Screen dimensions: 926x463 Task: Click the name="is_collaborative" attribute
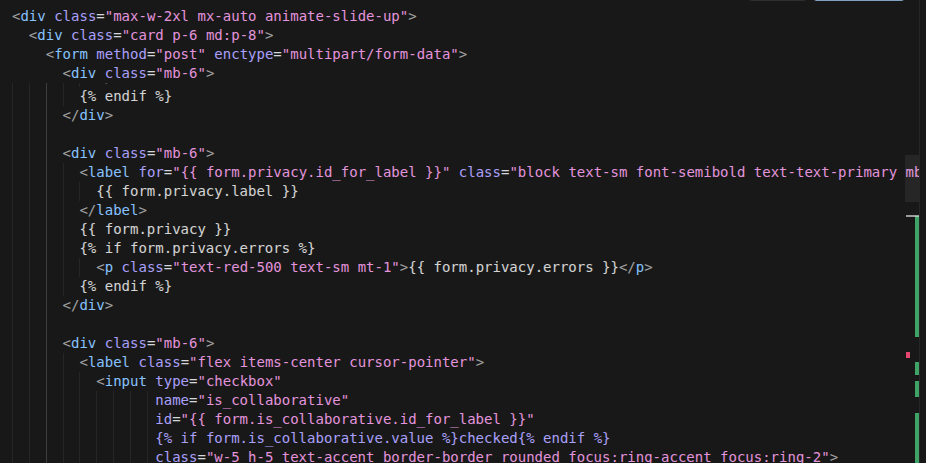click(x=251, y=400)
